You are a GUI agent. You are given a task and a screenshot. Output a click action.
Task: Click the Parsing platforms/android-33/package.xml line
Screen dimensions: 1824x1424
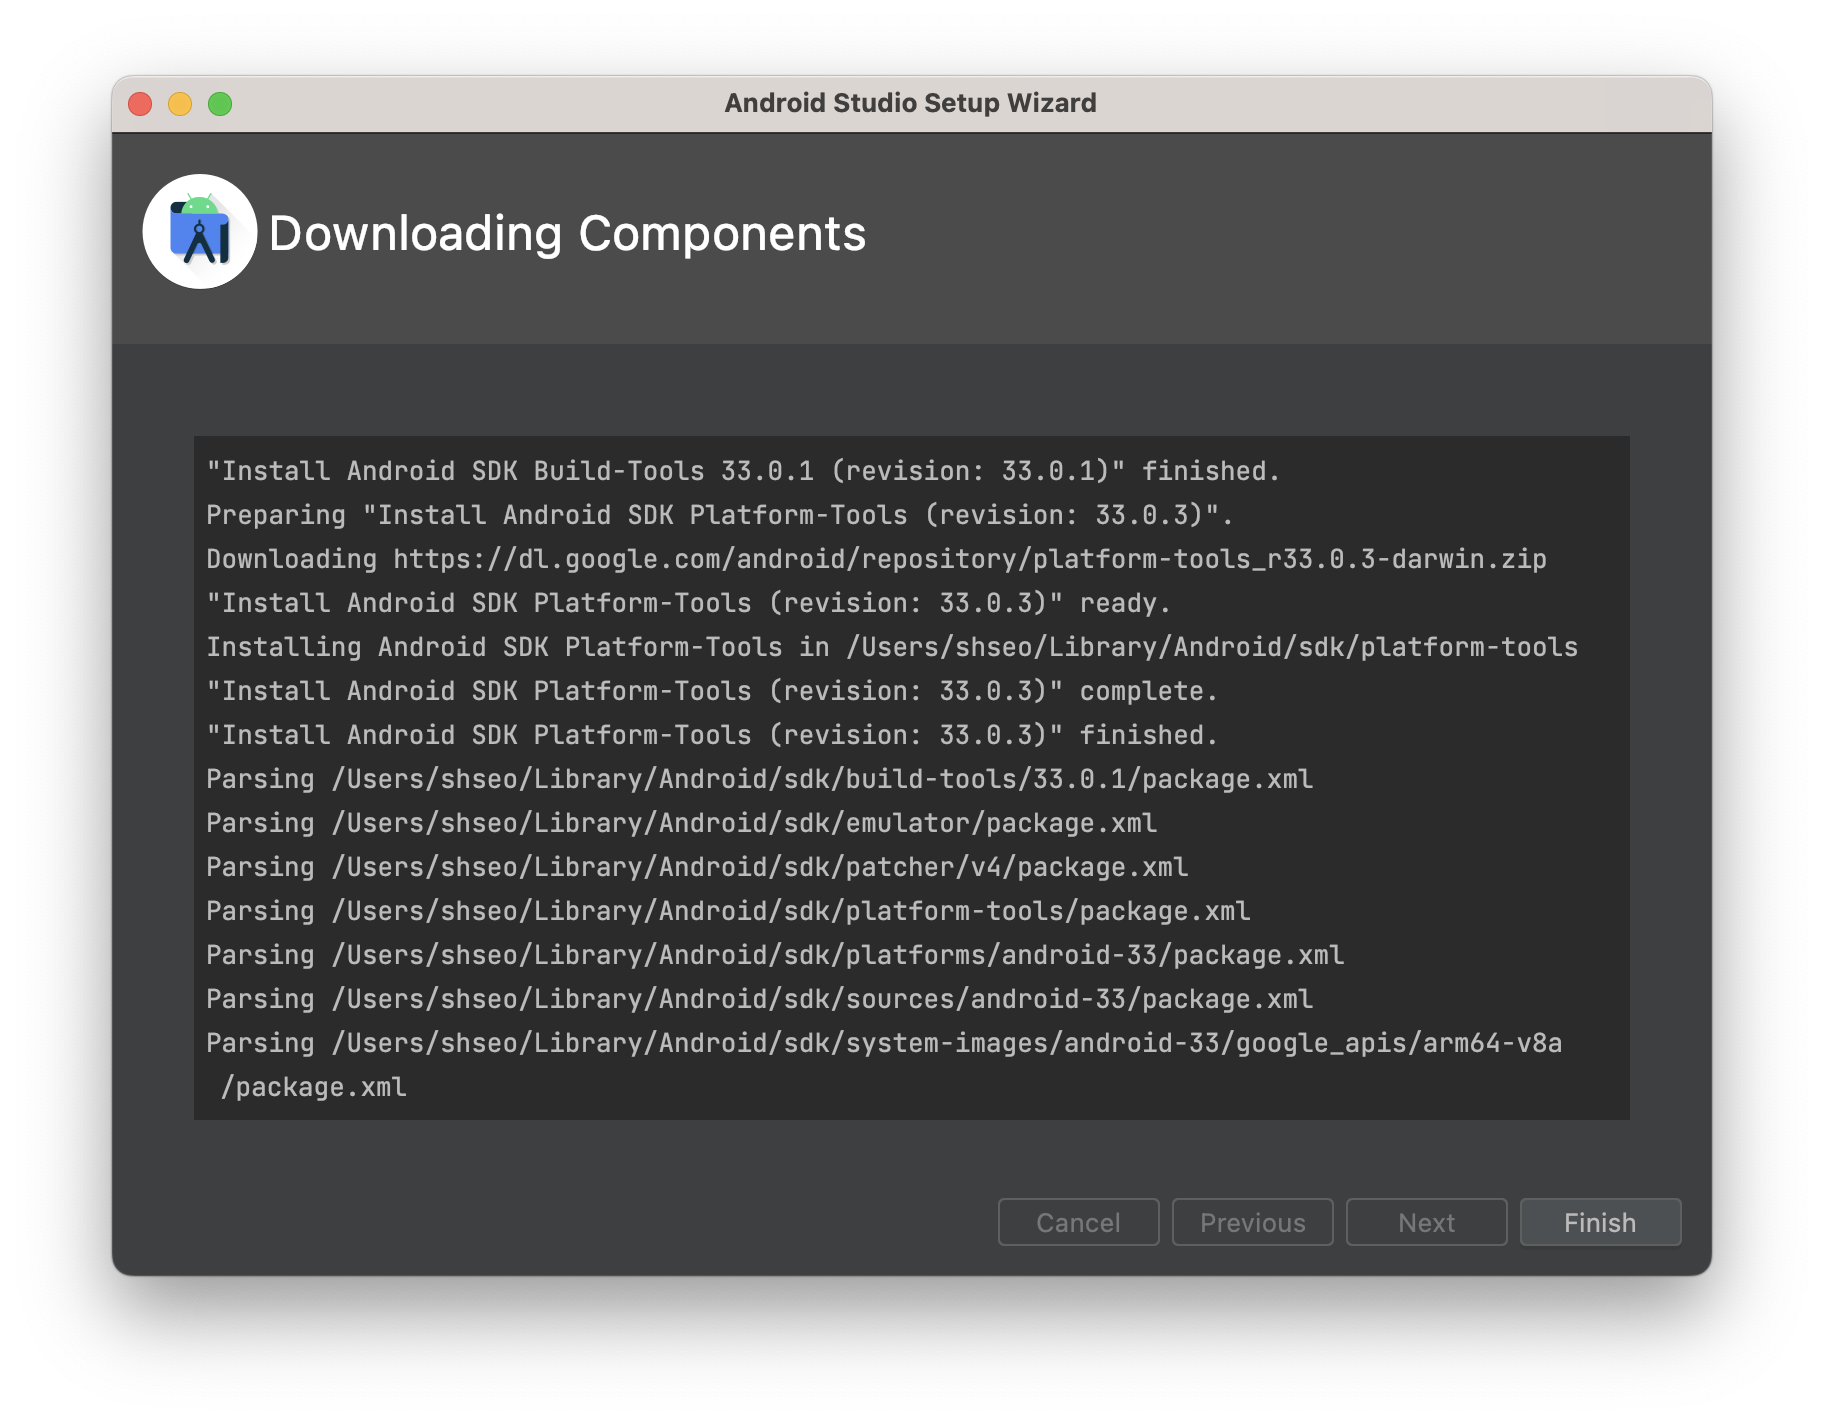775,955
